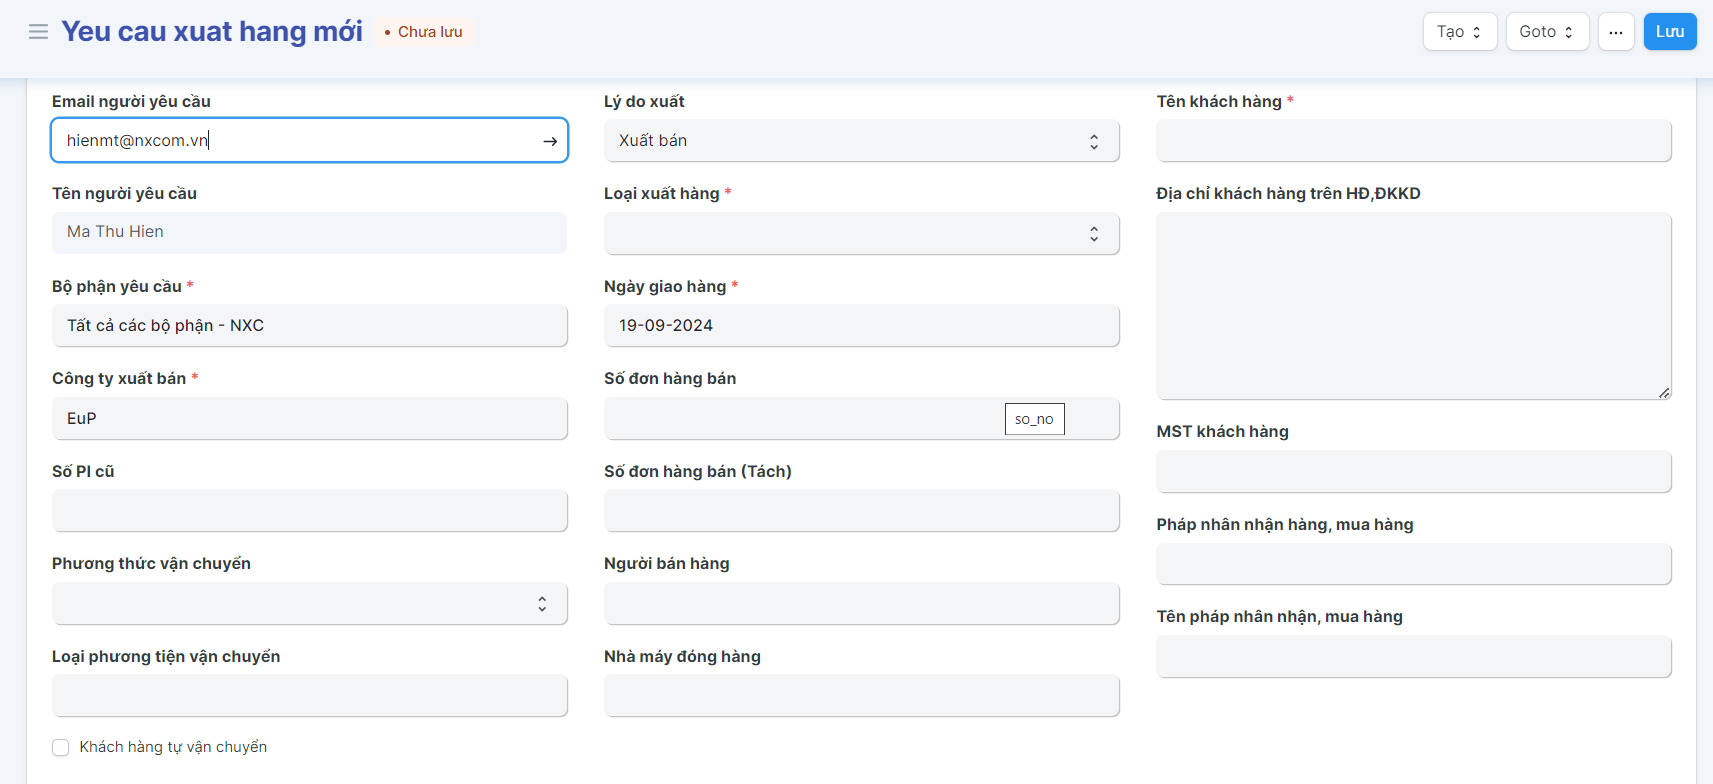Open the three-dots more options menu
The image size is (1713, 784).
click(1615, 32)
